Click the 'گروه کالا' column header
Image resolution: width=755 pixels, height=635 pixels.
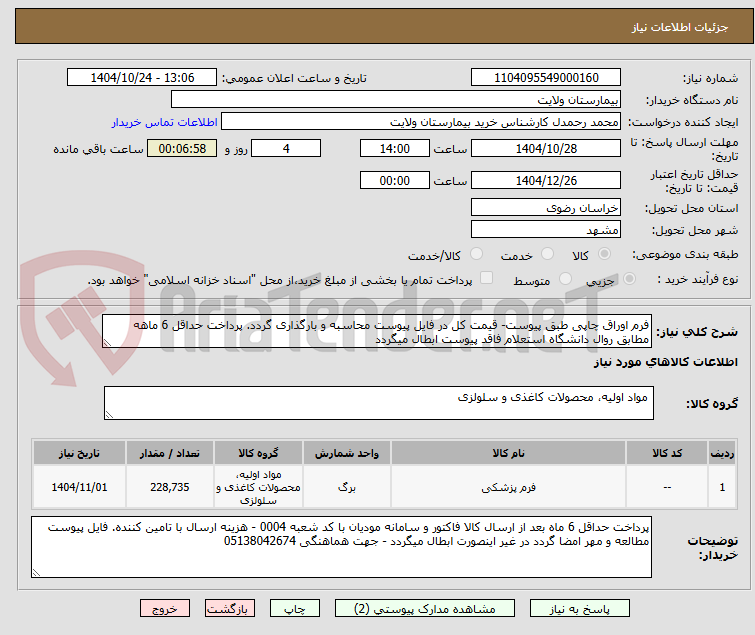(x=259, y=453)
